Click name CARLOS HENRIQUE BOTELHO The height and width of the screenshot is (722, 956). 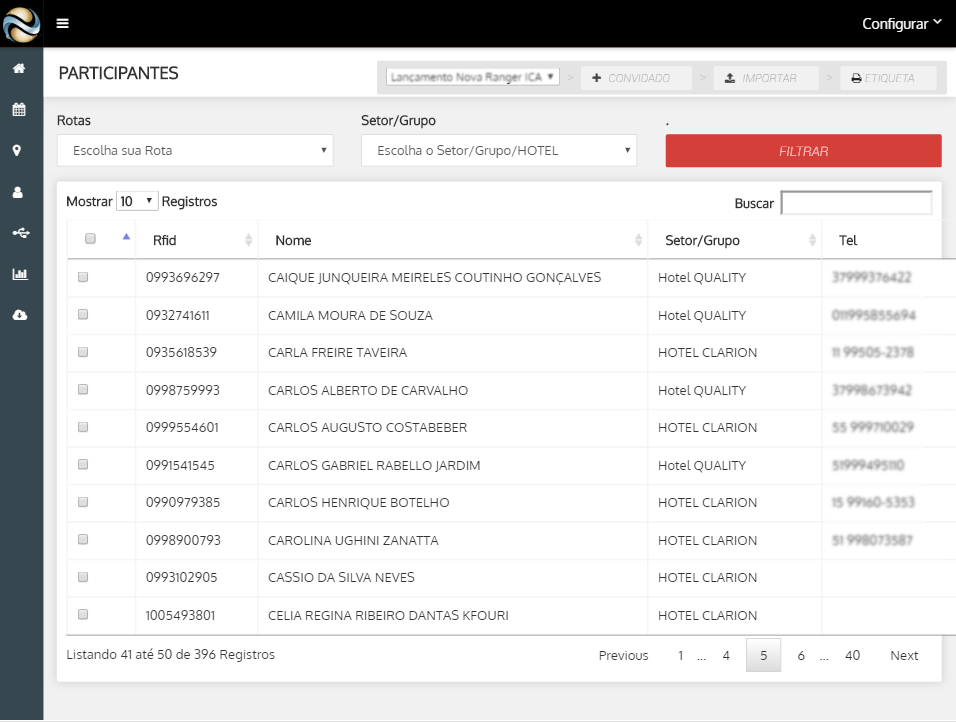(x=358, y=502)
